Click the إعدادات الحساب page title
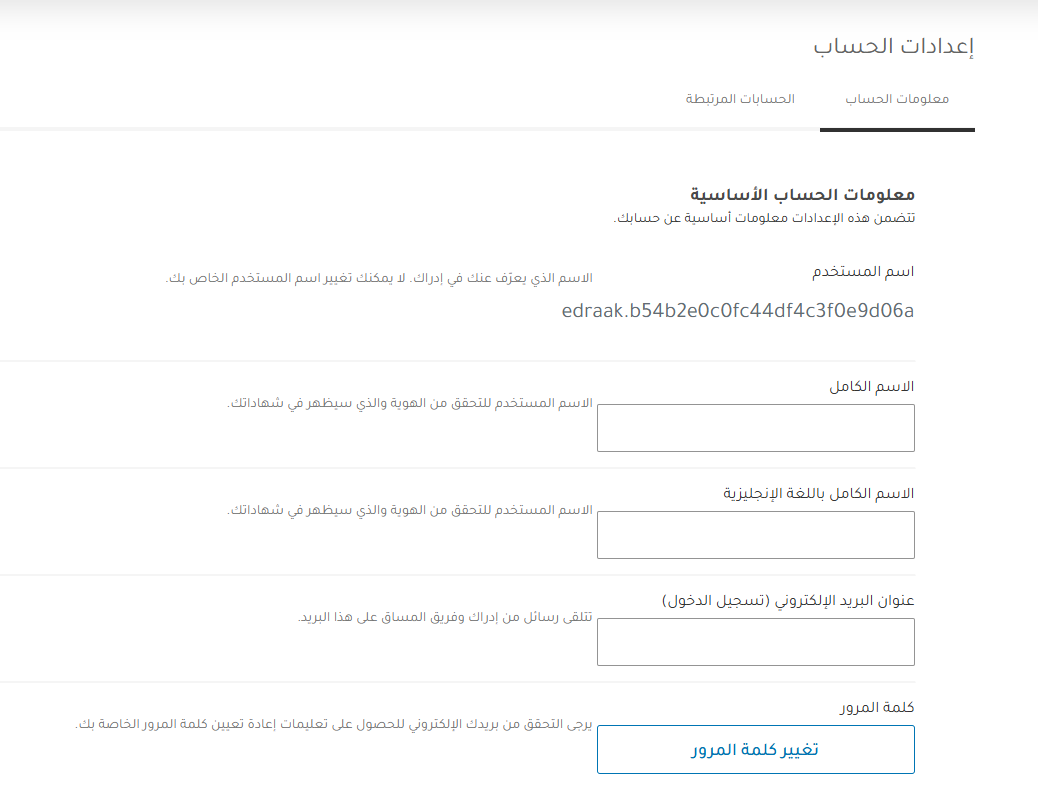Screen dimensions: 1038x787 pyautogui.click(x=893, y=46)
